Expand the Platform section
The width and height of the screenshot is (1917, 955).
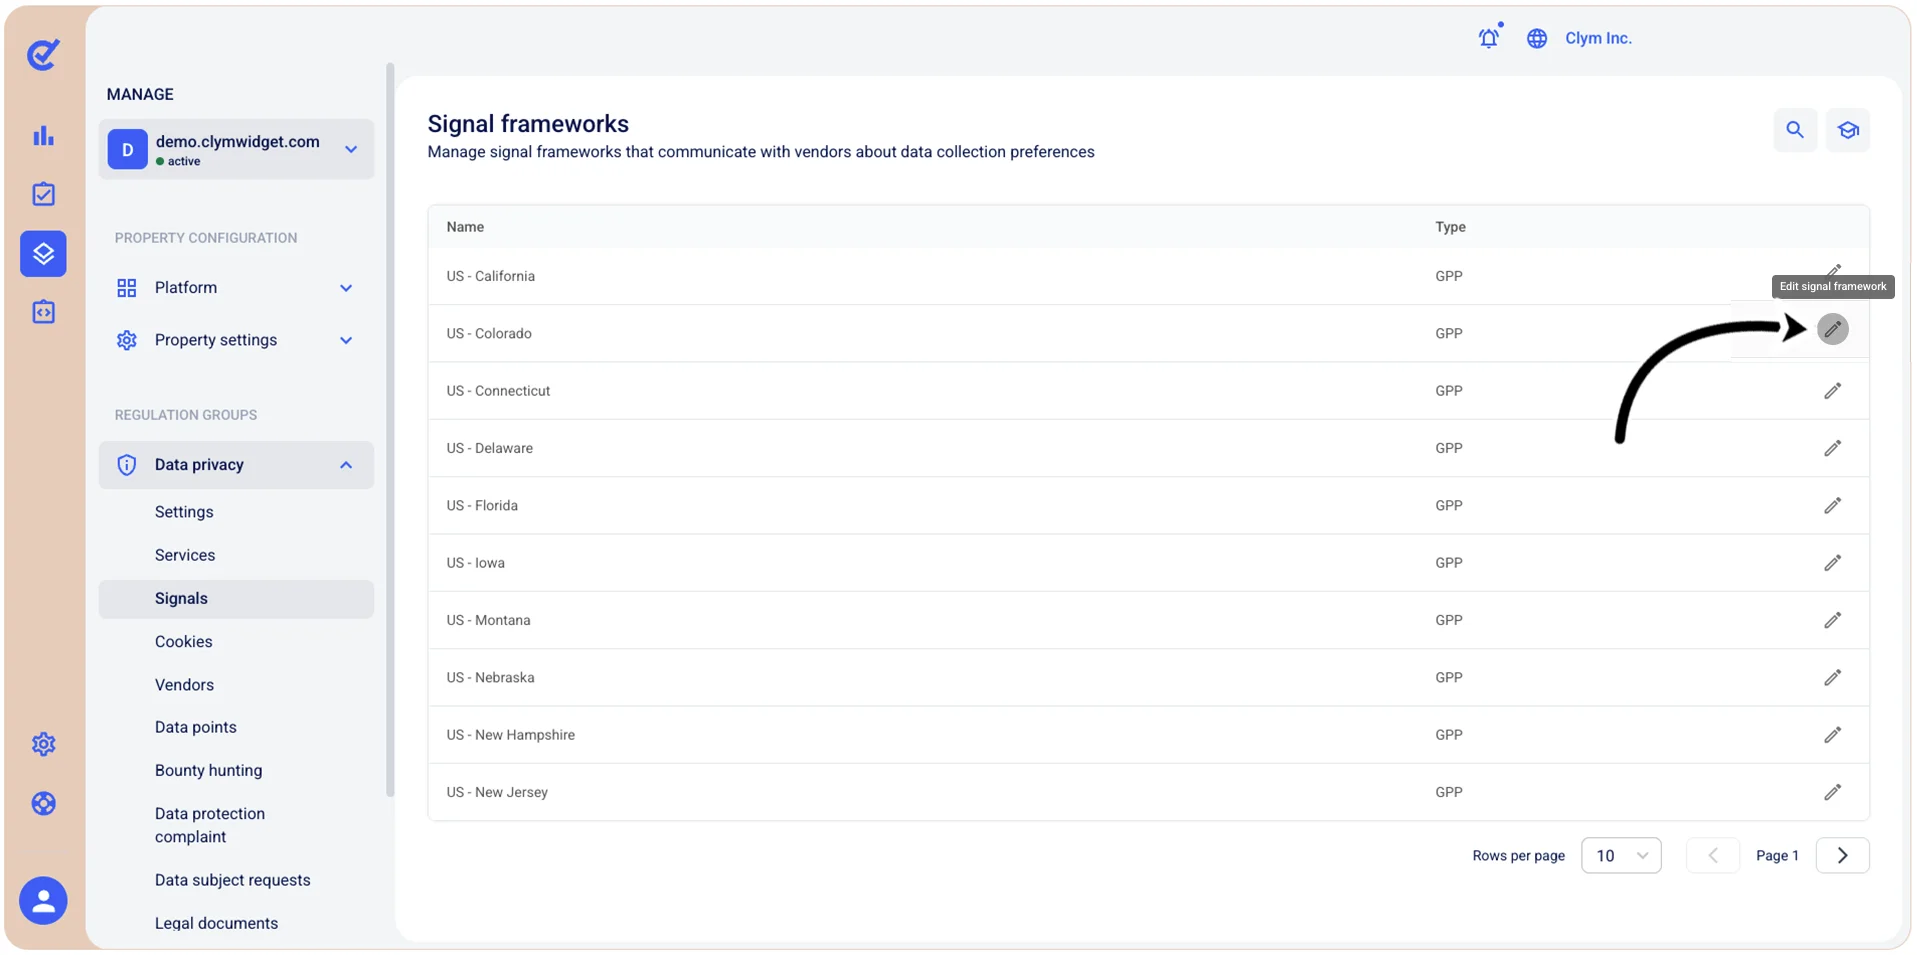click(x=236, y=288)
